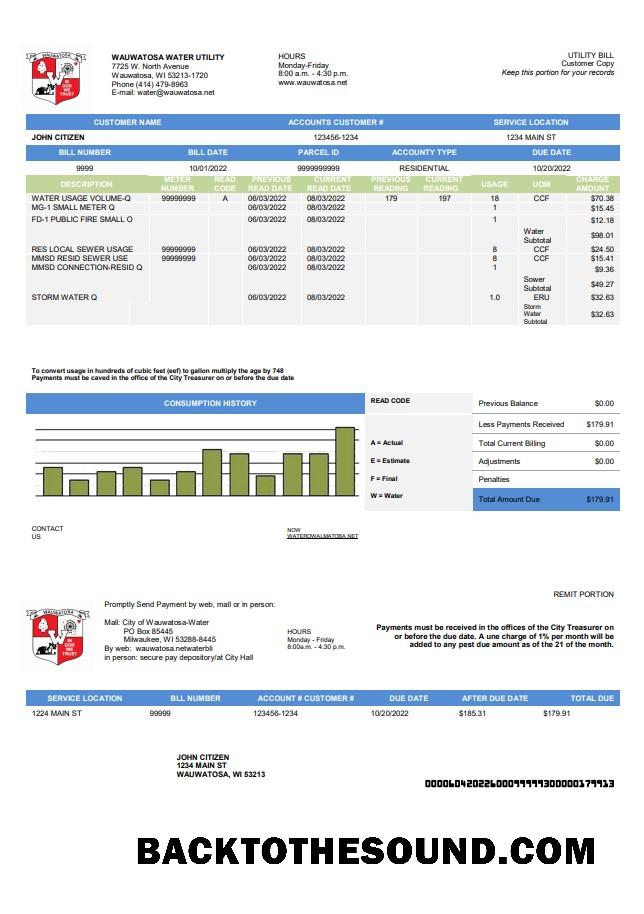Click the first bar in consumption chart
Screen dimensions: 644x914
53,481
